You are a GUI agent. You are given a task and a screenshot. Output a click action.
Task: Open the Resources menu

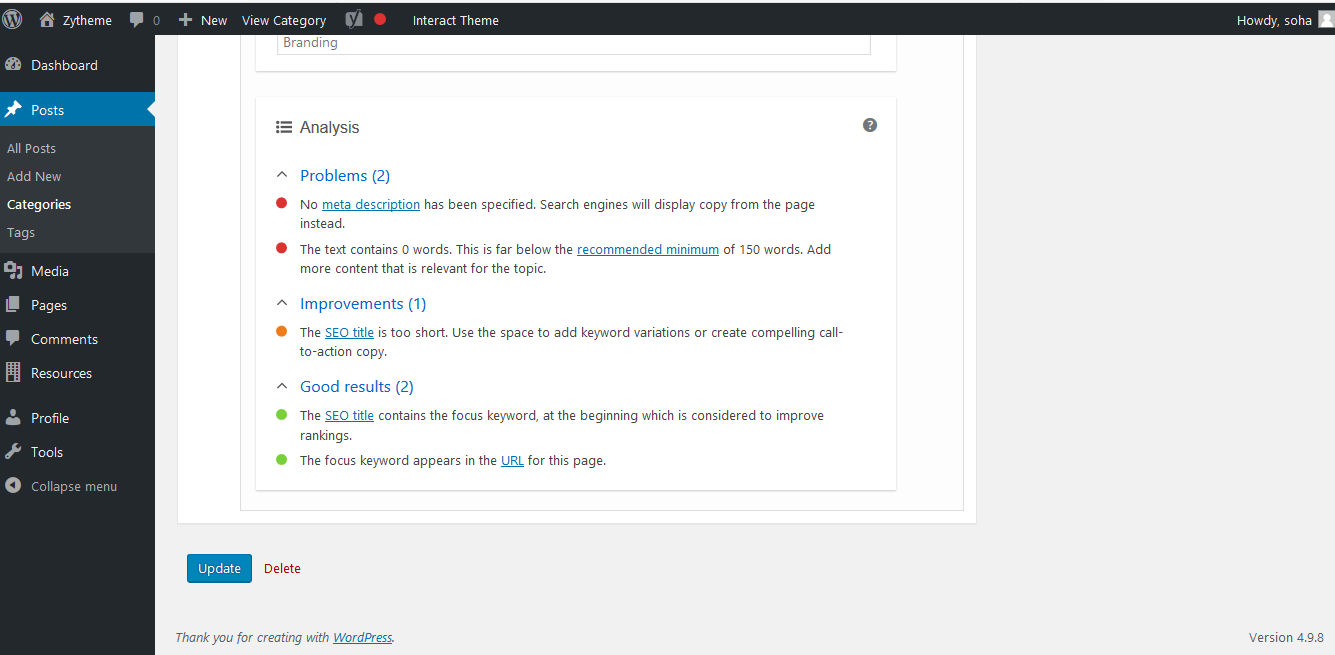pos(77,373)
